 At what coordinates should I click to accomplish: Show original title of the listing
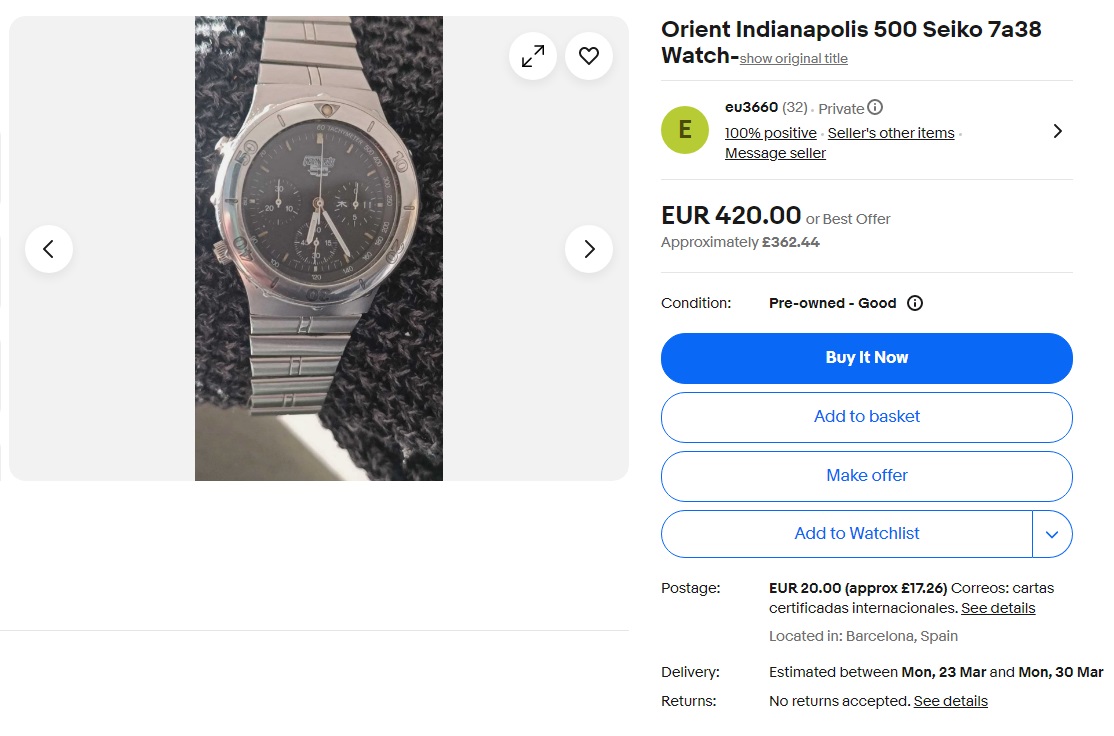(792, 58)
